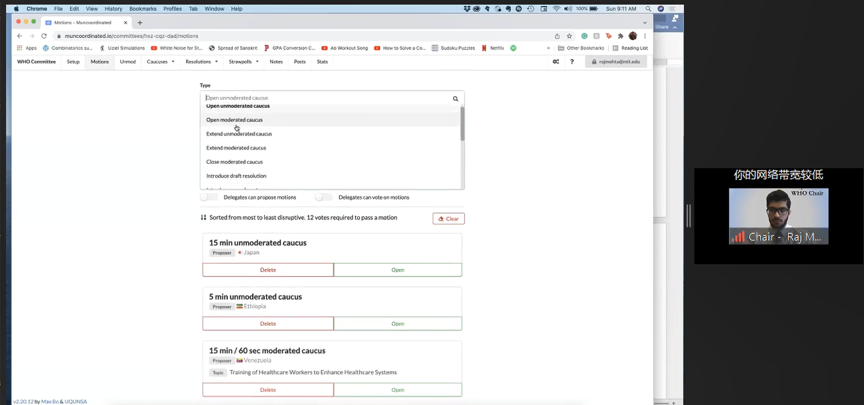Open the Apps grid bookmark

click(27, 48)
